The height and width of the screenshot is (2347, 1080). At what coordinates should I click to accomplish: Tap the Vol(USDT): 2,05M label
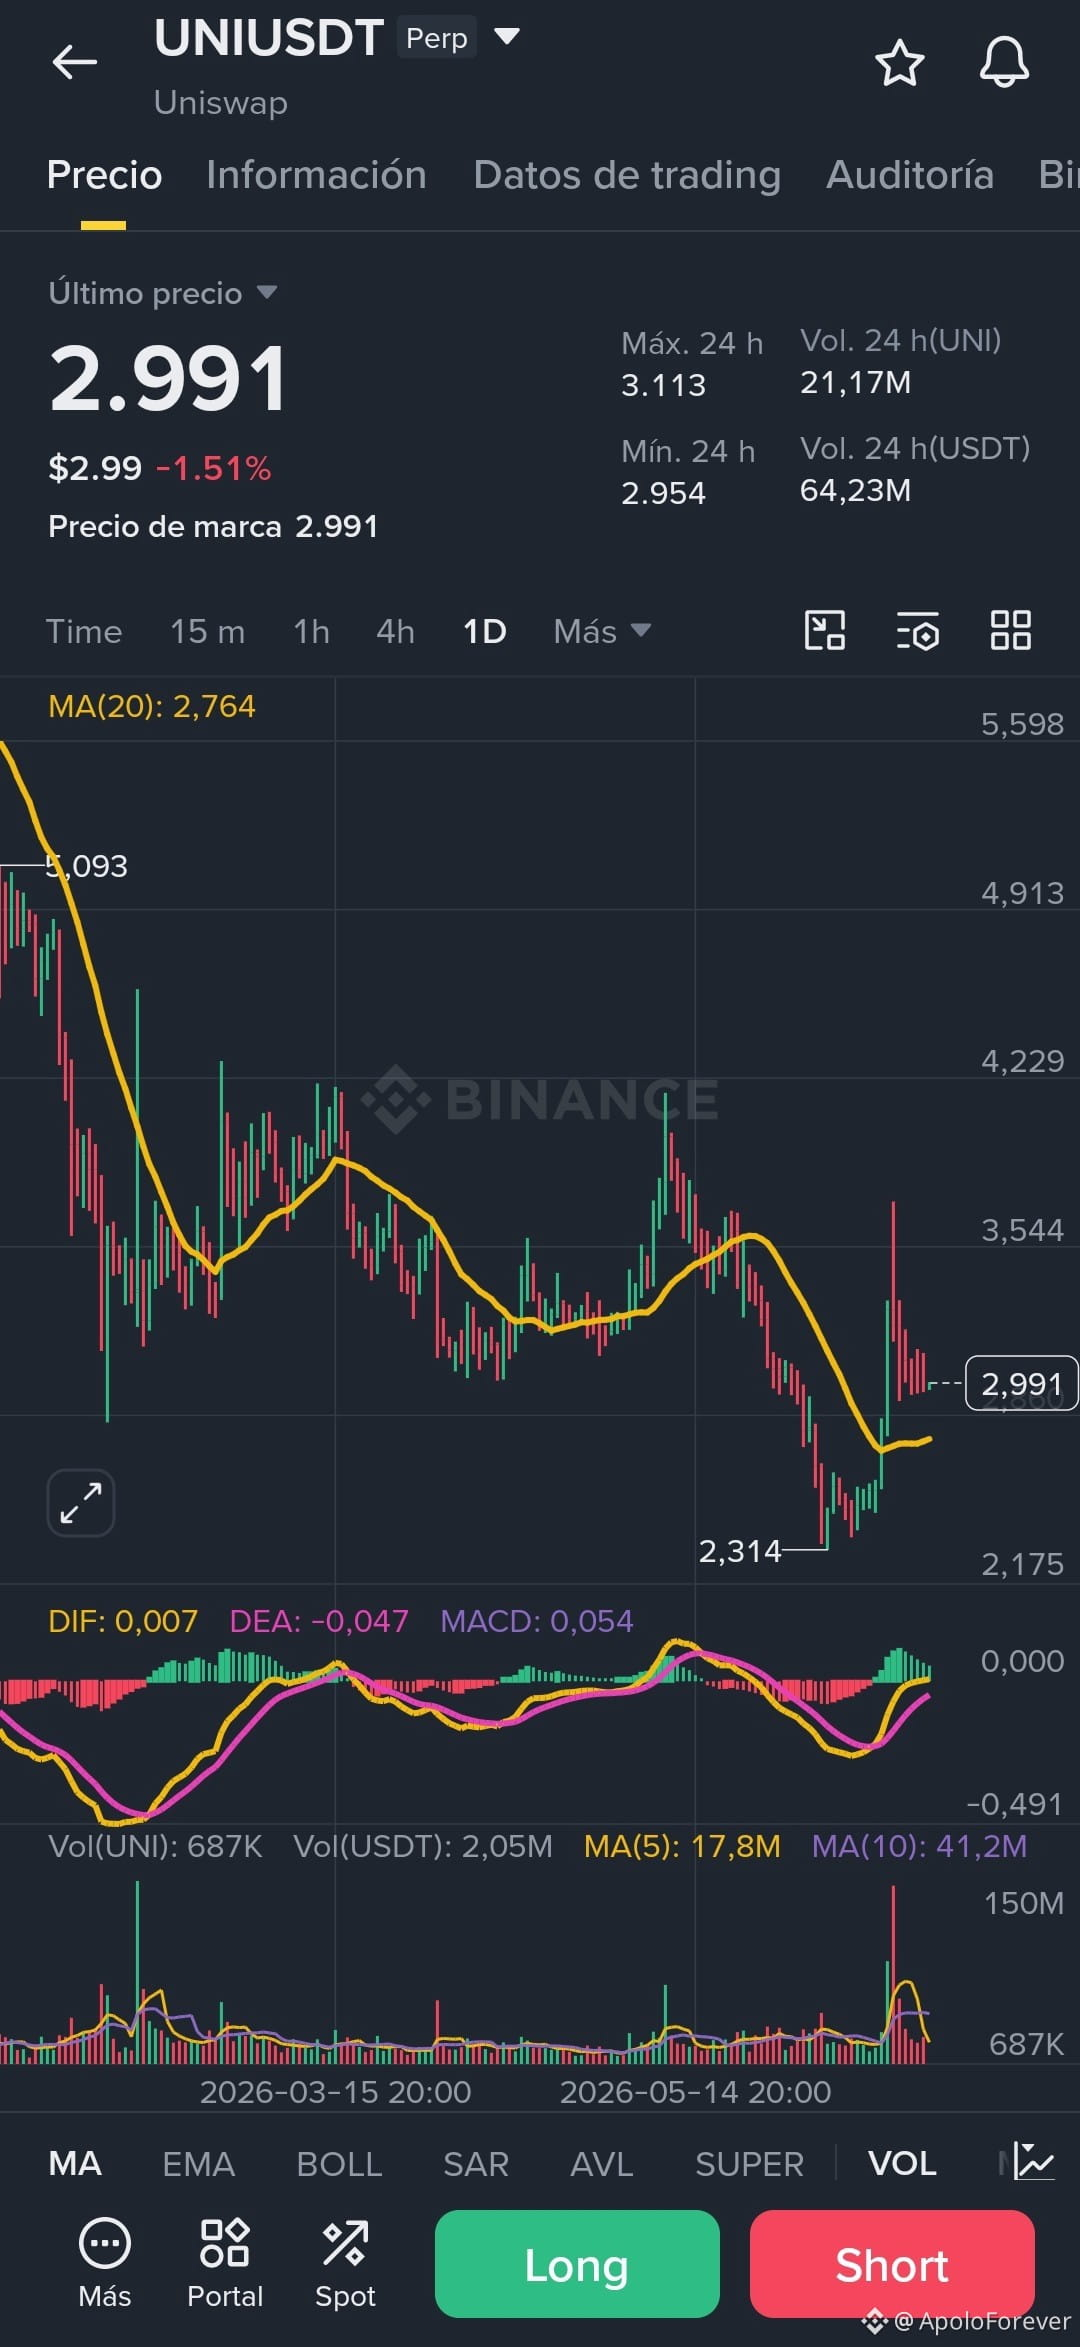pyautogui.click(x=423, y=1846)
